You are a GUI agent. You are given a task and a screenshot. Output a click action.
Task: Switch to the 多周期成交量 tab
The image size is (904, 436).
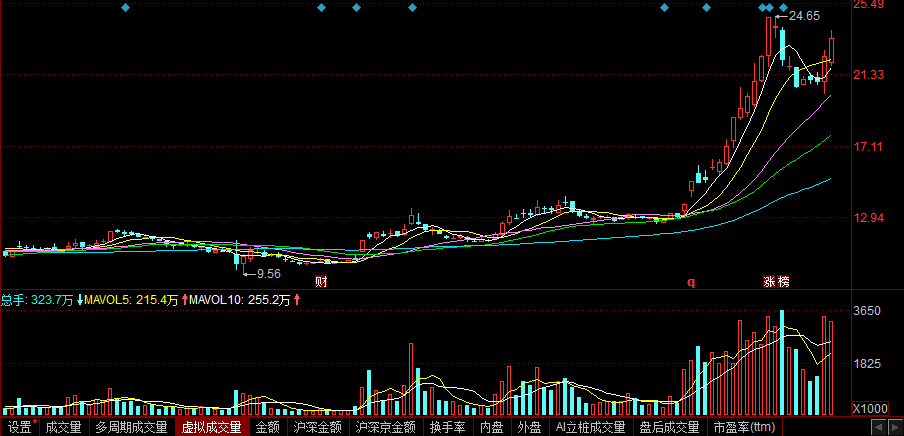tap(131, 427)
